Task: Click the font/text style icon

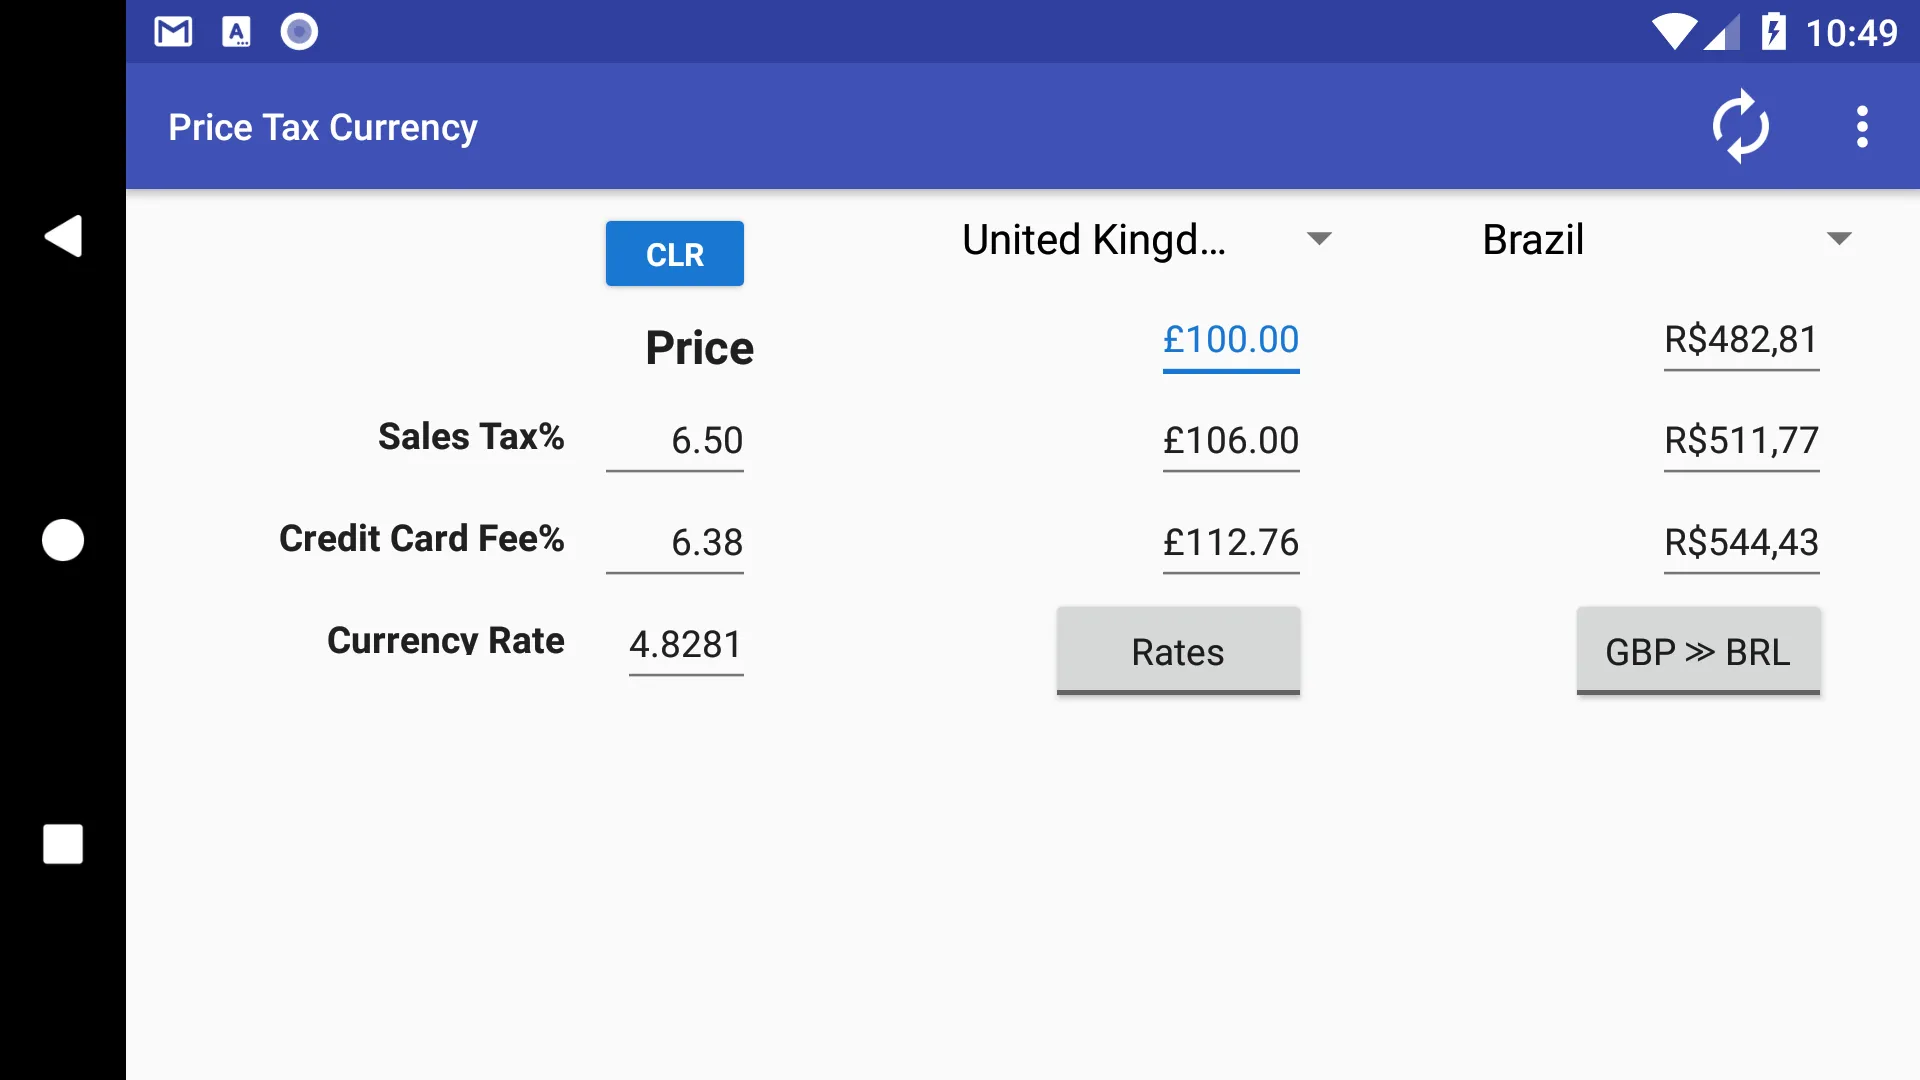Action: [x=235, y=32]
